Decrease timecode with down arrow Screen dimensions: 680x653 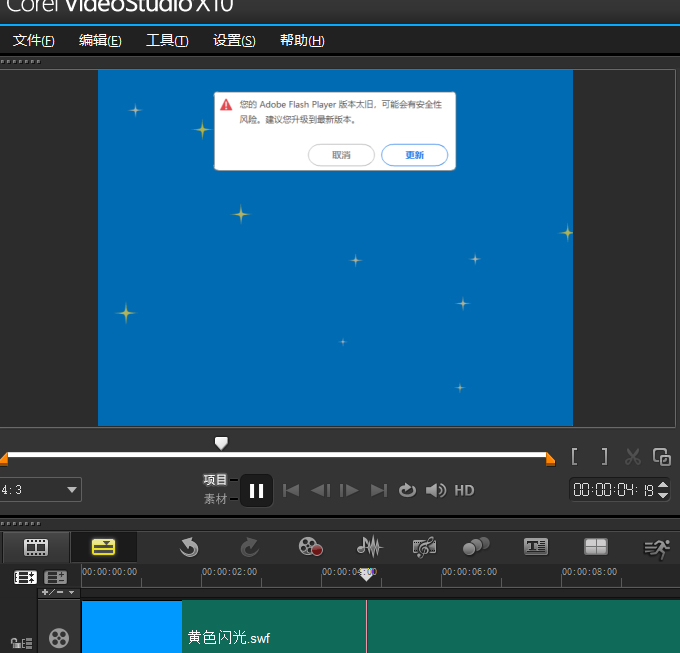(x=663, y=495)
